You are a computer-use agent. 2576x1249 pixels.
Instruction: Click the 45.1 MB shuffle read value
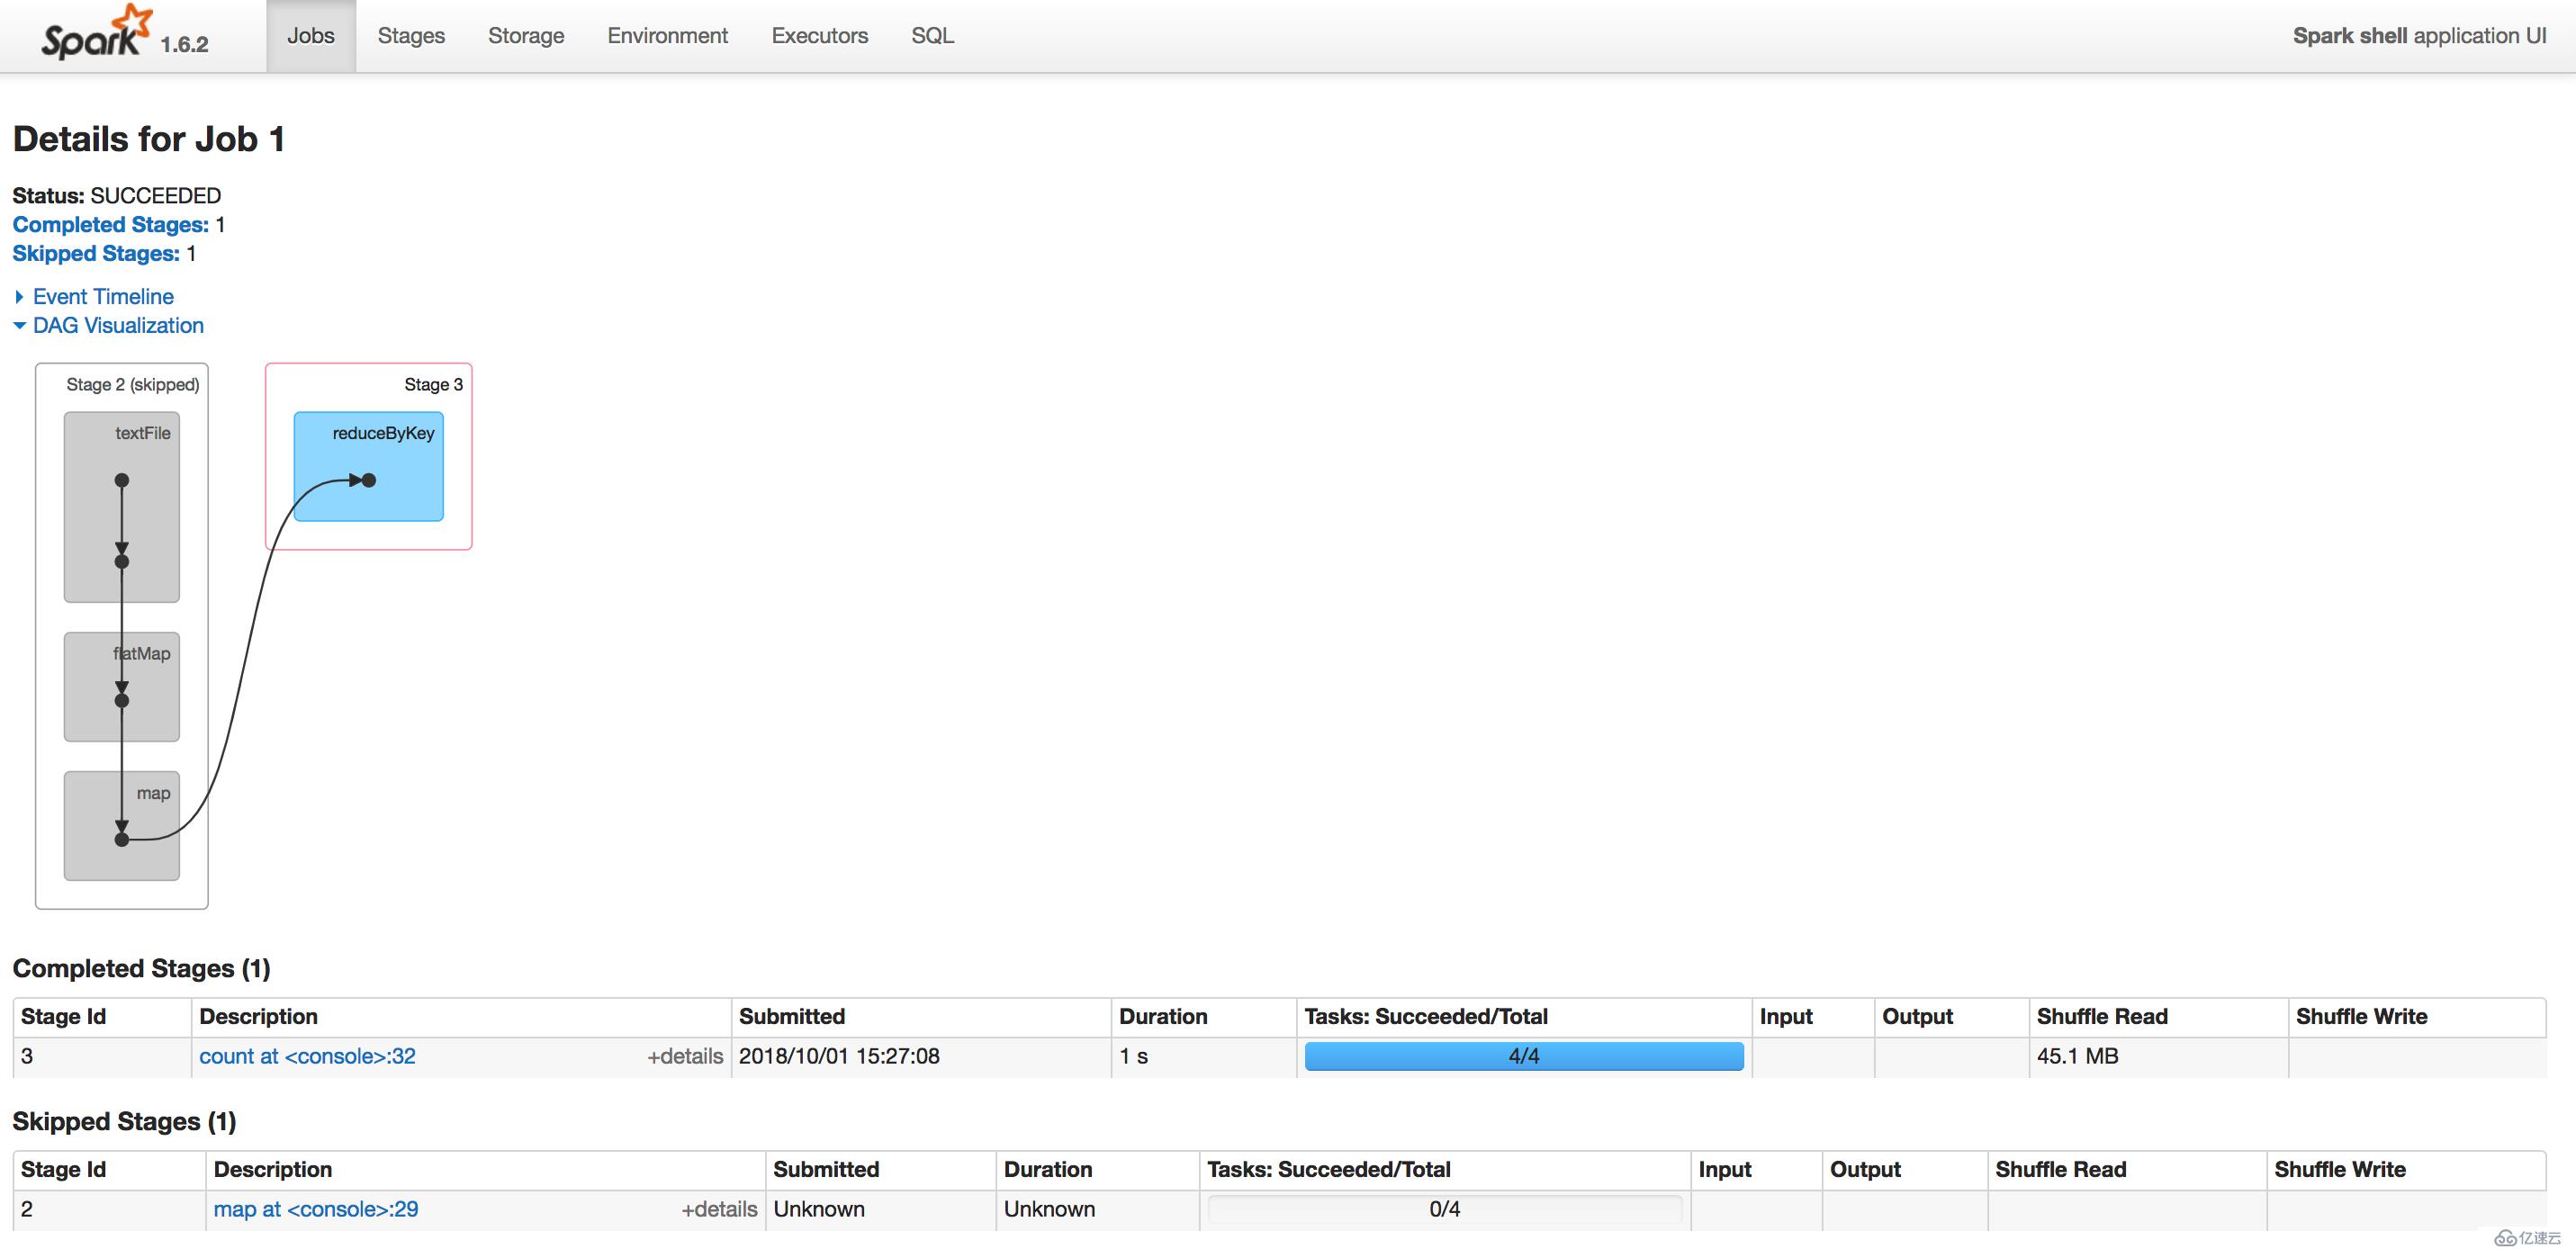pos(2077,1056)
